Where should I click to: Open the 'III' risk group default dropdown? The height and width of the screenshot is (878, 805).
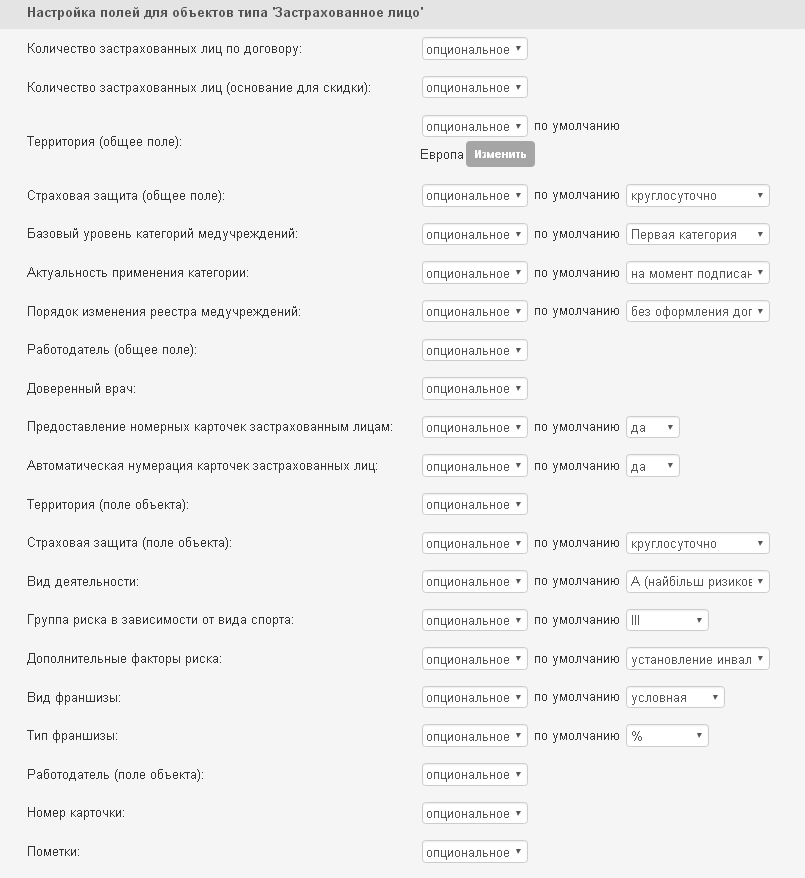(667, 621)
